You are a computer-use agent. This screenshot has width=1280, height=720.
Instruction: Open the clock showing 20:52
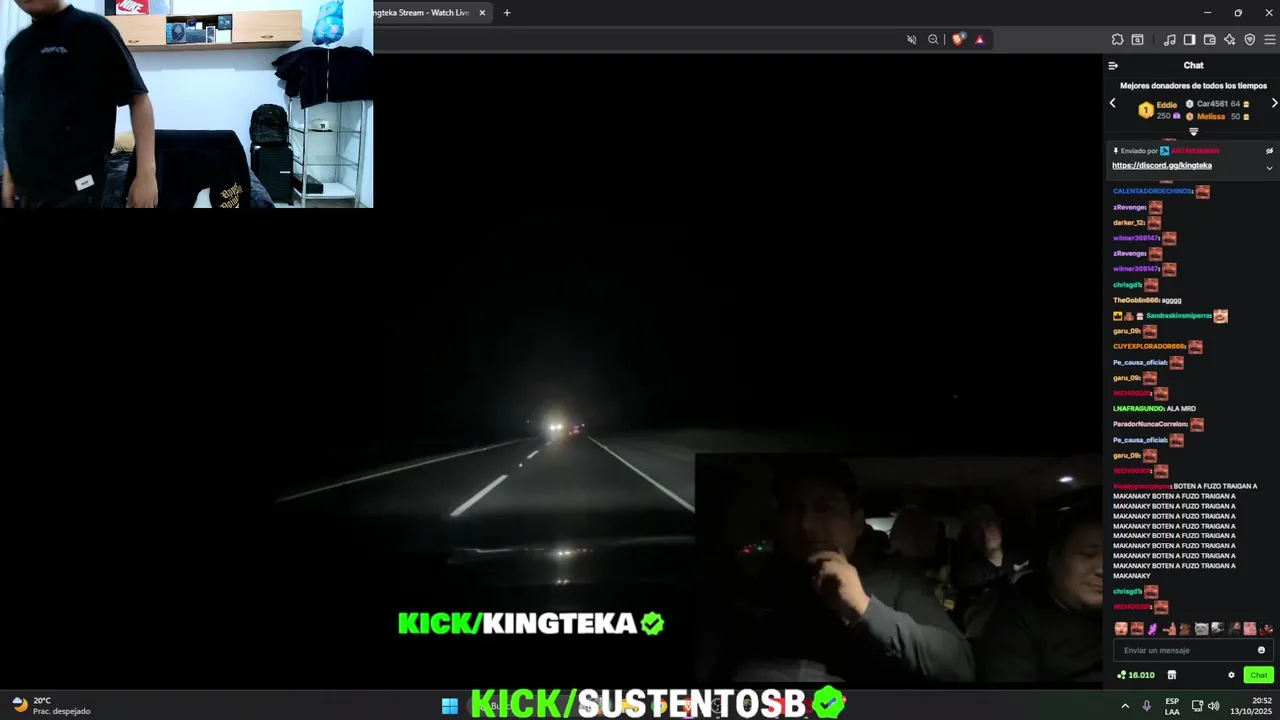pos(1250,706)
